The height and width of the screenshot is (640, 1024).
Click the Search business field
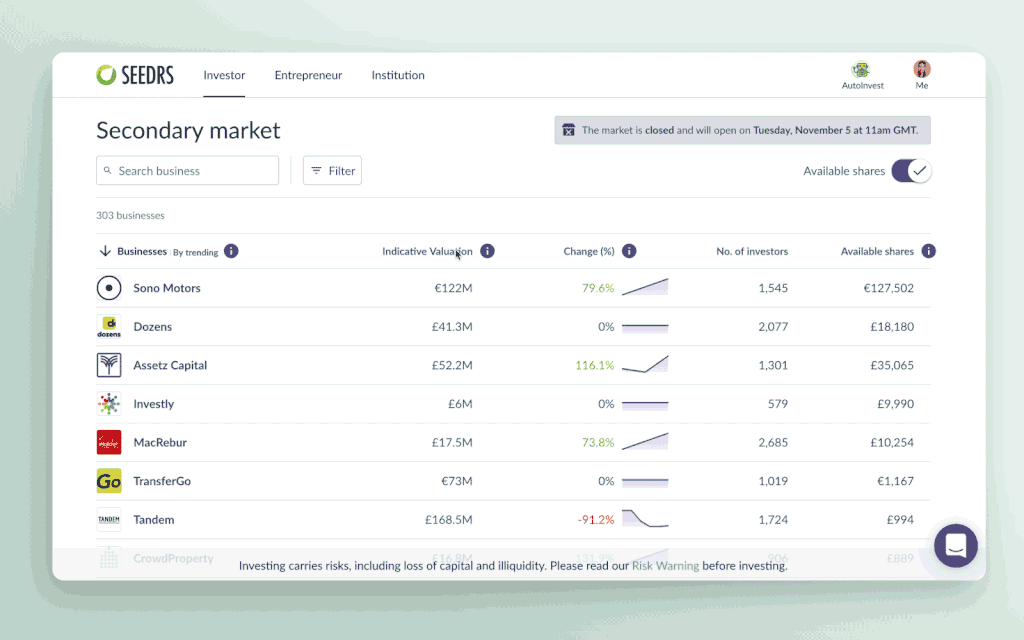[187, 170]
